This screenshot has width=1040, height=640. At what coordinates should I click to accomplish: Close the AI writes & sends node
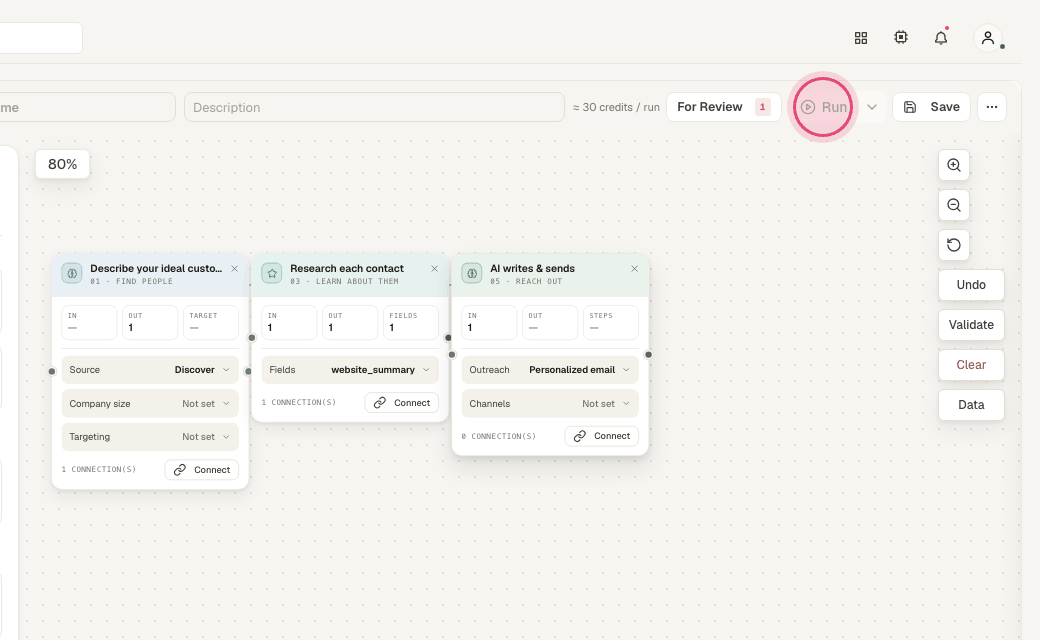(634, 269)
